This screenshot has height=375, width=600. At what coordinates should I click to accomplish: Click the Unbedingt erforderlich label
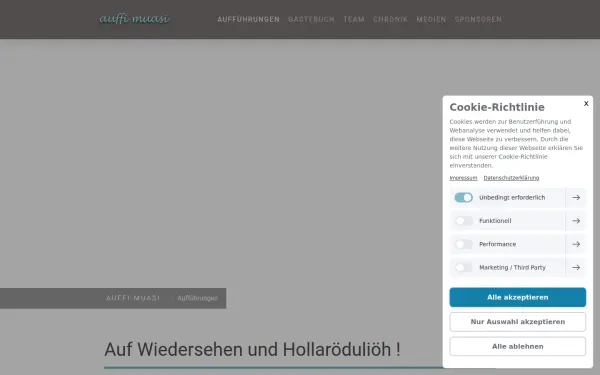[x=512, y=197]
